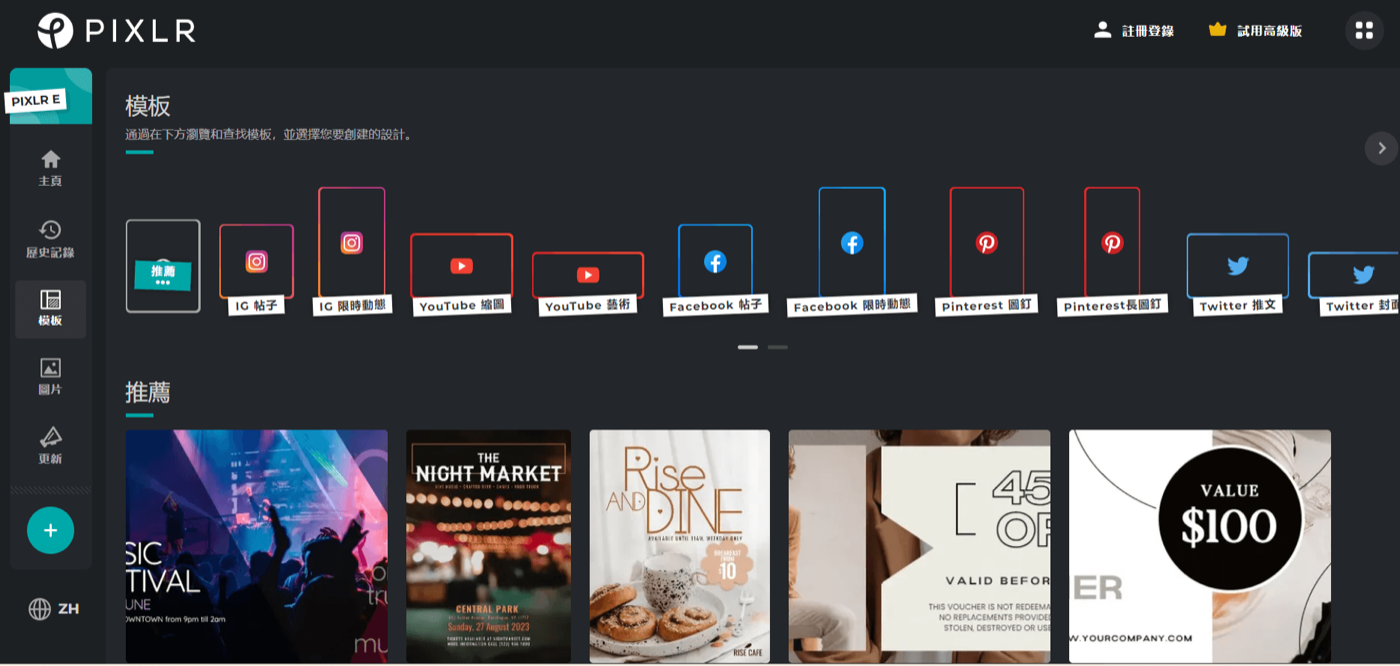1400x666 pixels.
Task: Click the premium crown icon
Action: (1217, 30)
